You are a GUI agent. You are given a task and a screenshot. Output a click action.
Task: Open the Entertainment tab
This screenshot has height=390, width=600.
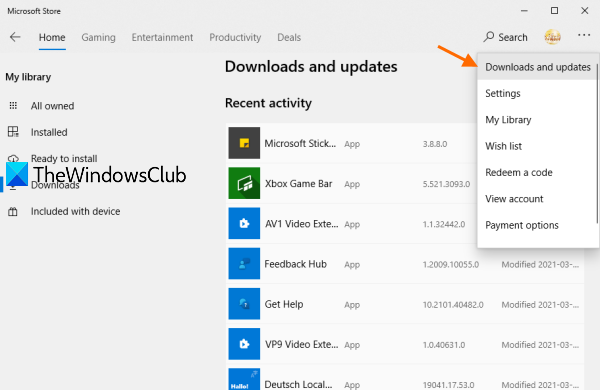point(162,38)
